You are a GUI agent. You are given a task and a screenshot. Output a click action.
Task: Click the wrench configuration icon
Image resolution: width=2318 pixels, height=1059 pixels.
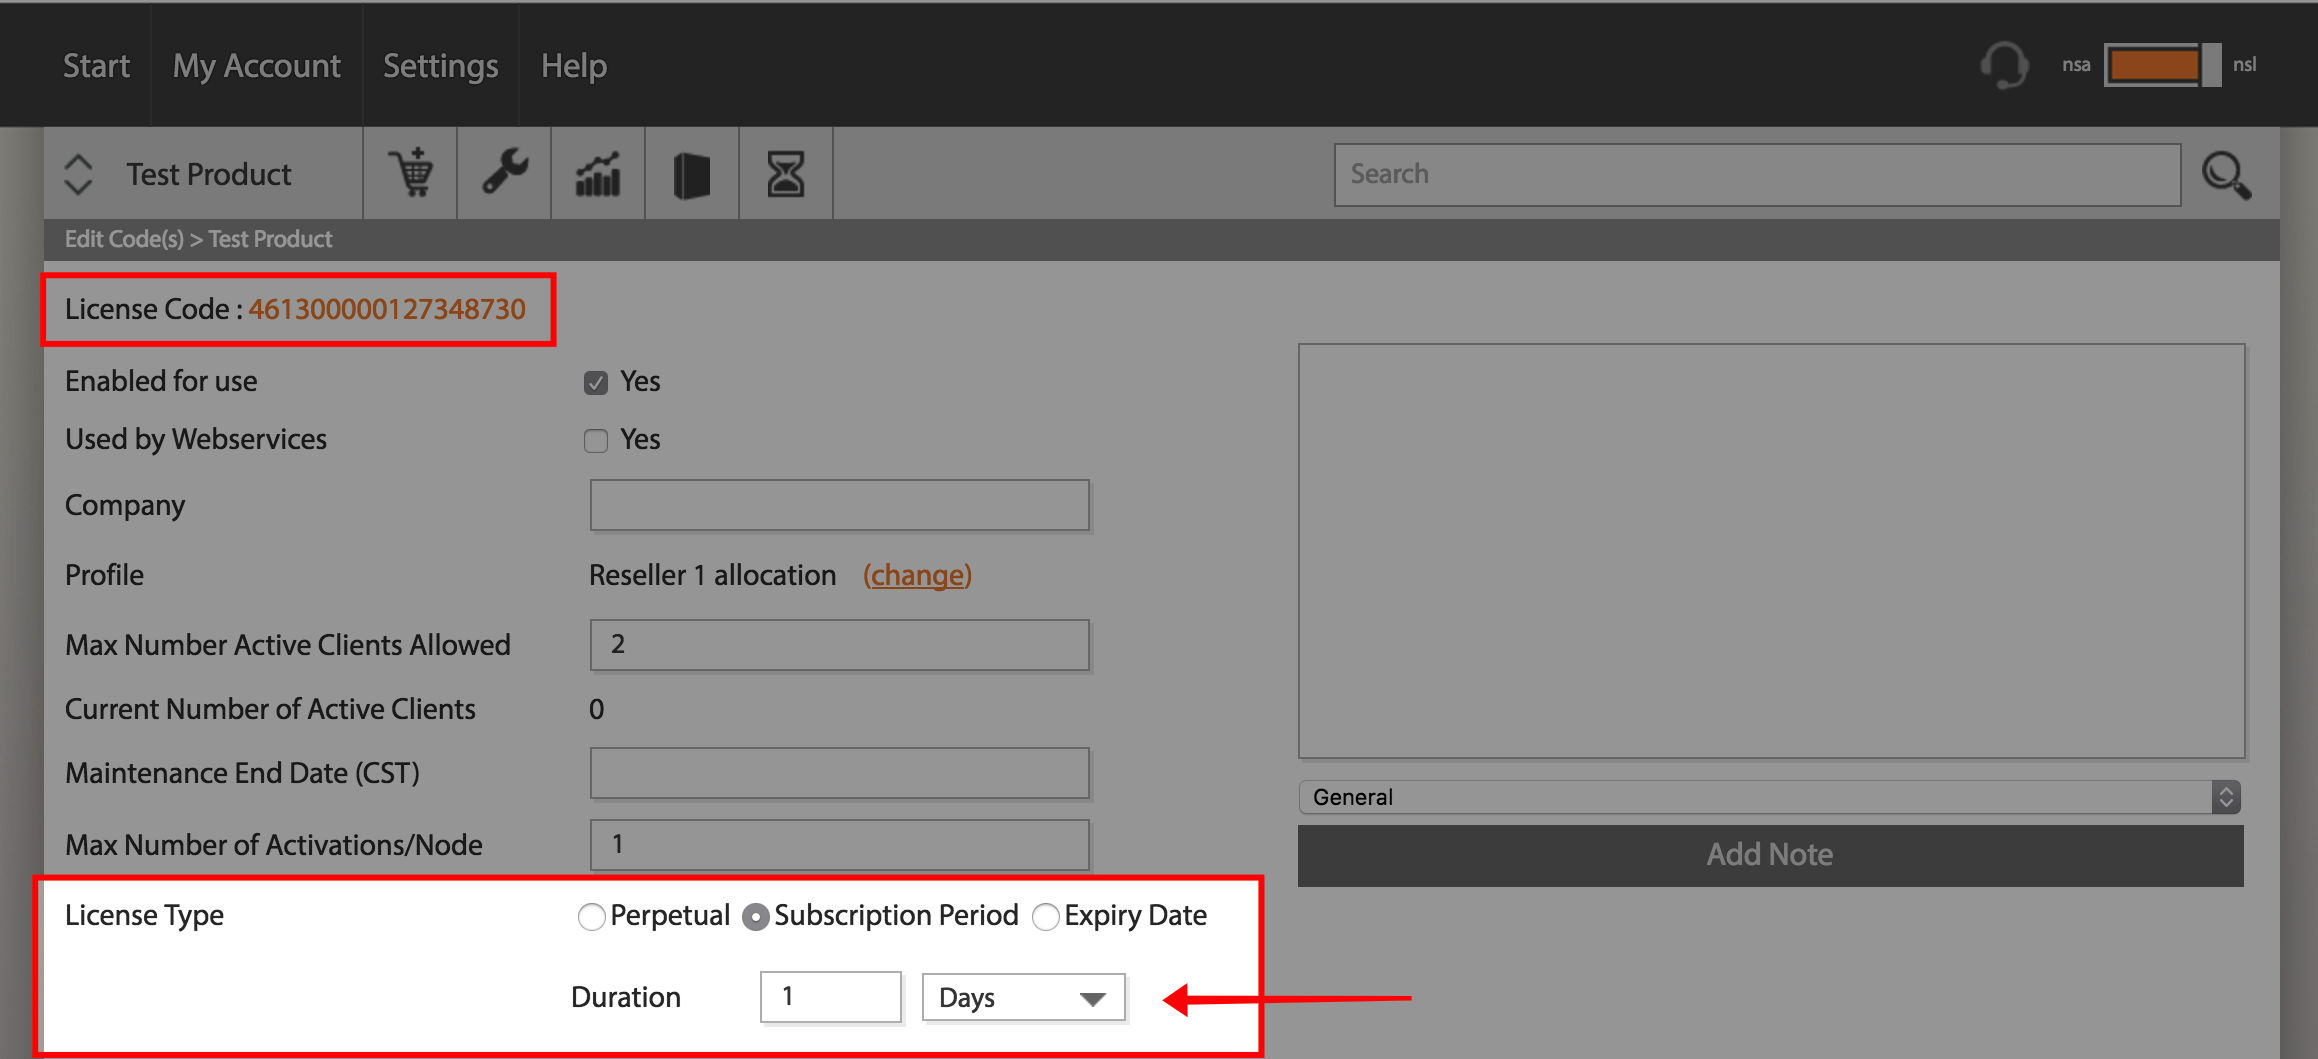coord(505,173)
